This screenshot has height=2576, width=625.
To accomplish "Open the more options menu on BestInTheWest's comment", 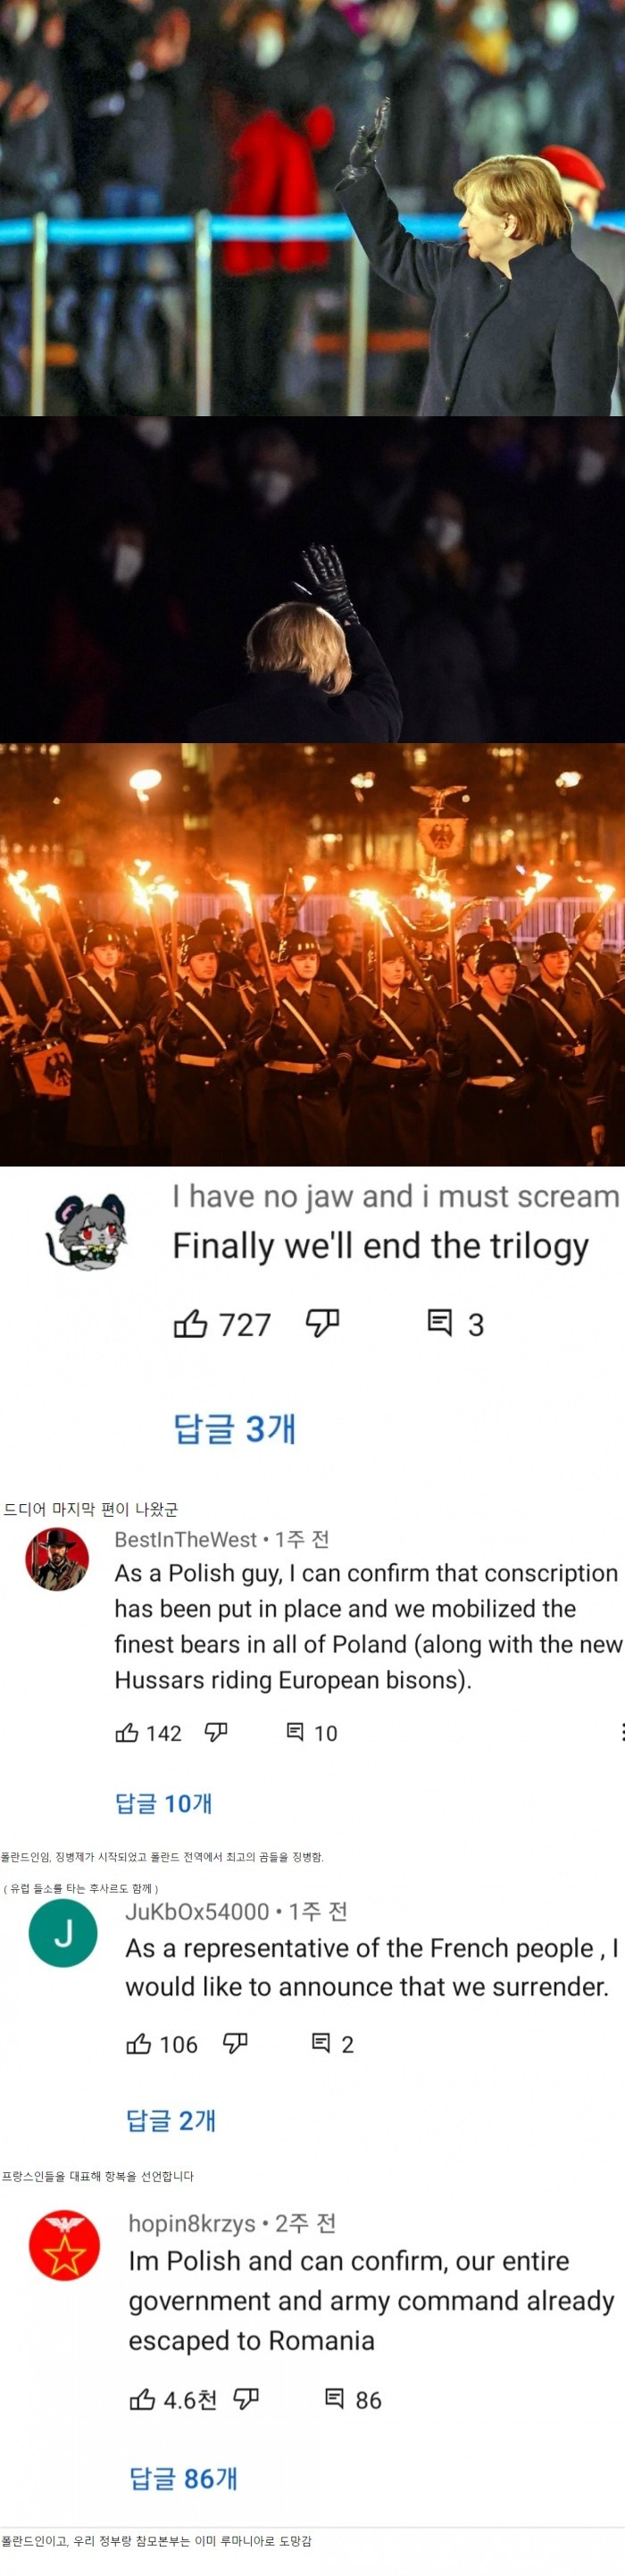I will click(621, 1732).
